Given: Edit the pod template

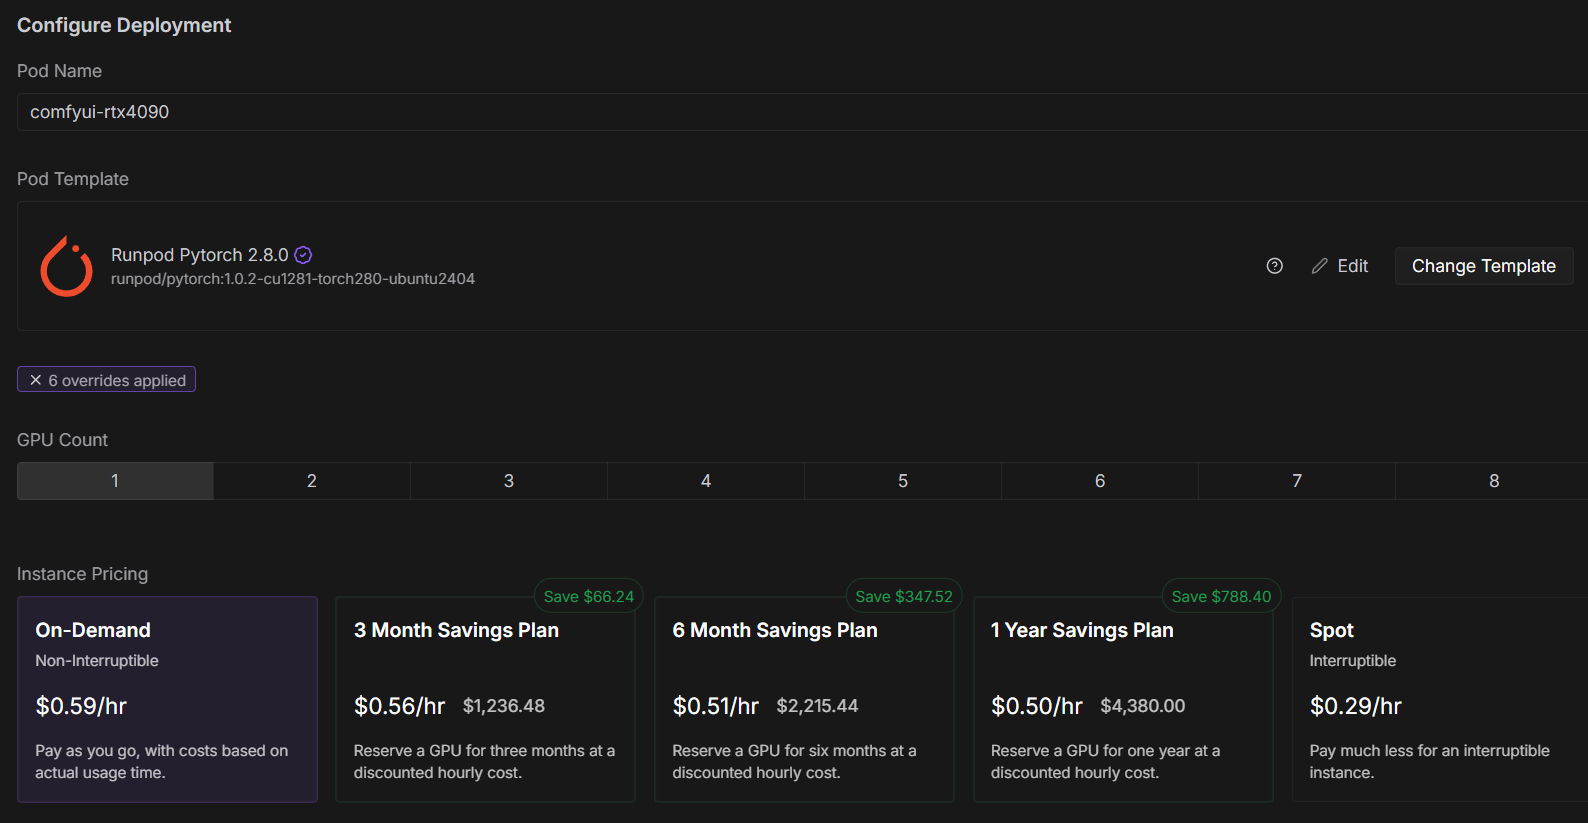Looking at the screenshot, I should (1340, 266).
